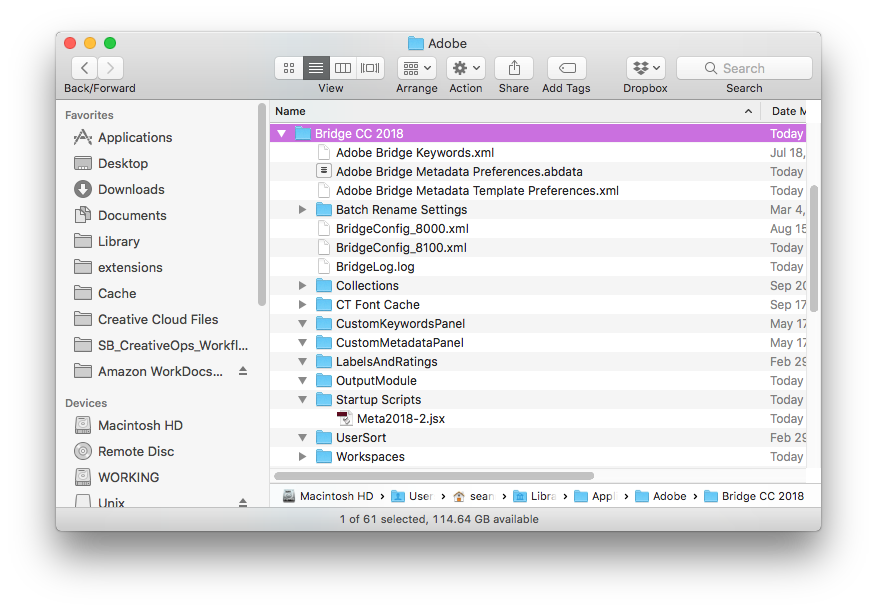Open SB_CreativeOps_Workfl... in sidebar
The width and height of the screenshot is (877, 611).
coord(172,346)
